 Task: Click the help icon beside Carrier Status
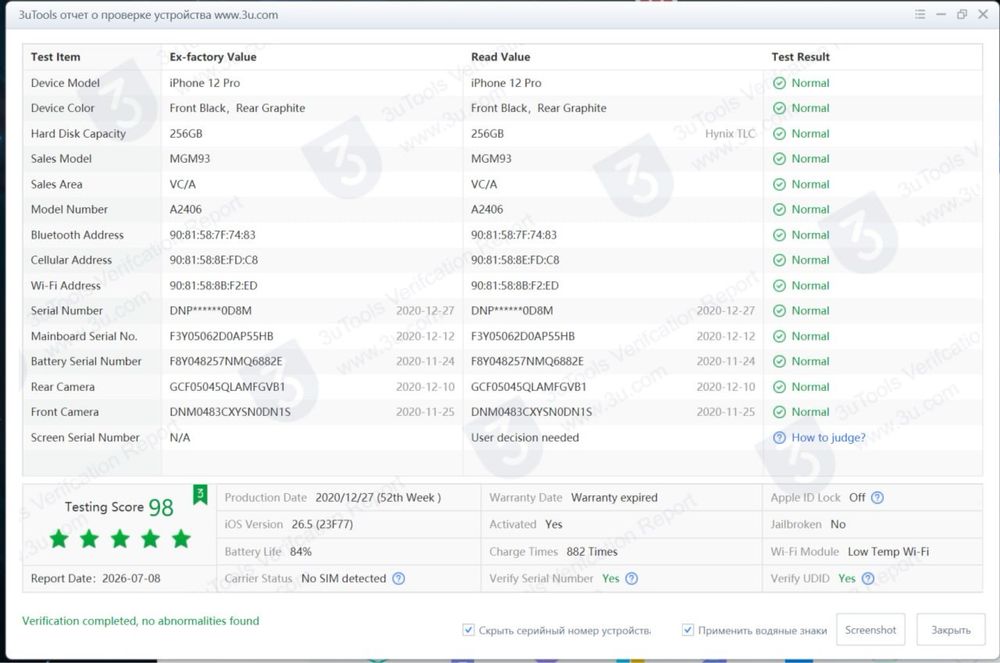[399, 578]
